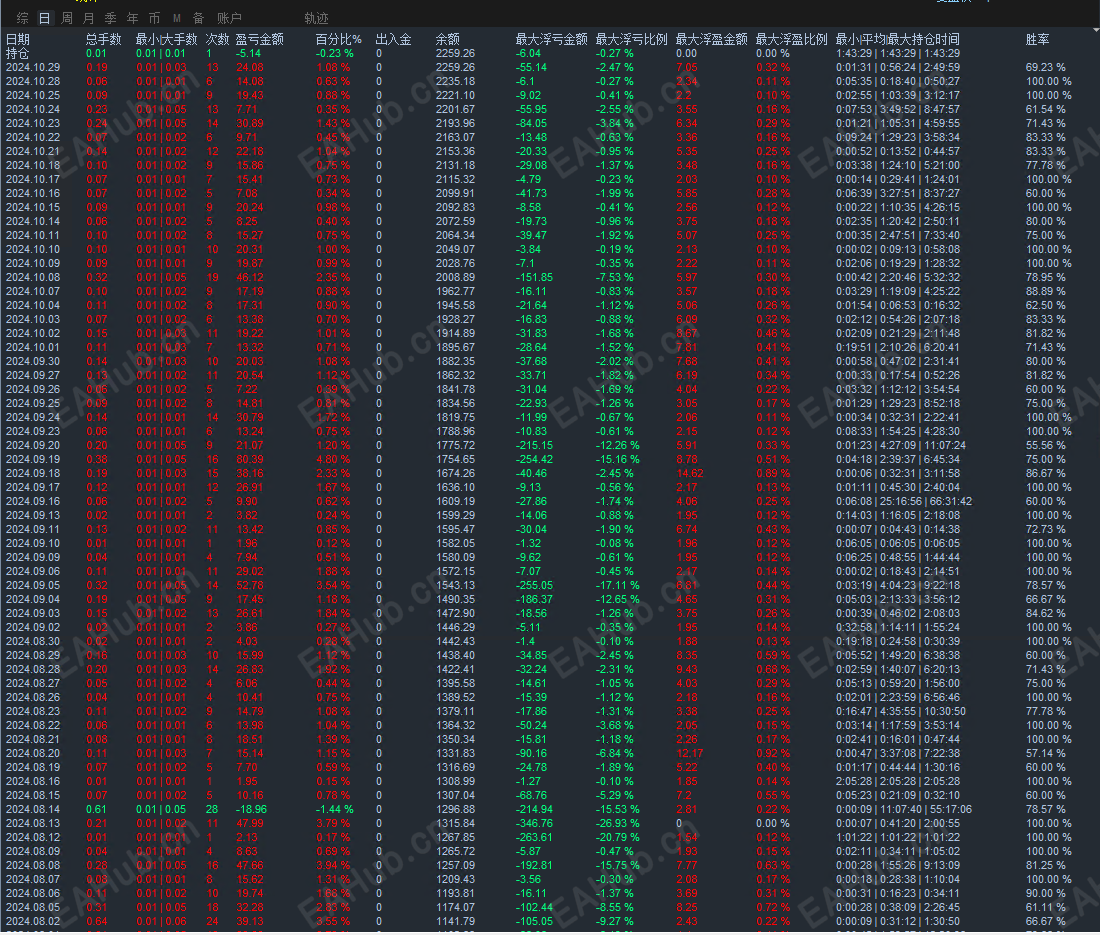Switch to the 季 quarterly tab

click(x=110, y=18)
